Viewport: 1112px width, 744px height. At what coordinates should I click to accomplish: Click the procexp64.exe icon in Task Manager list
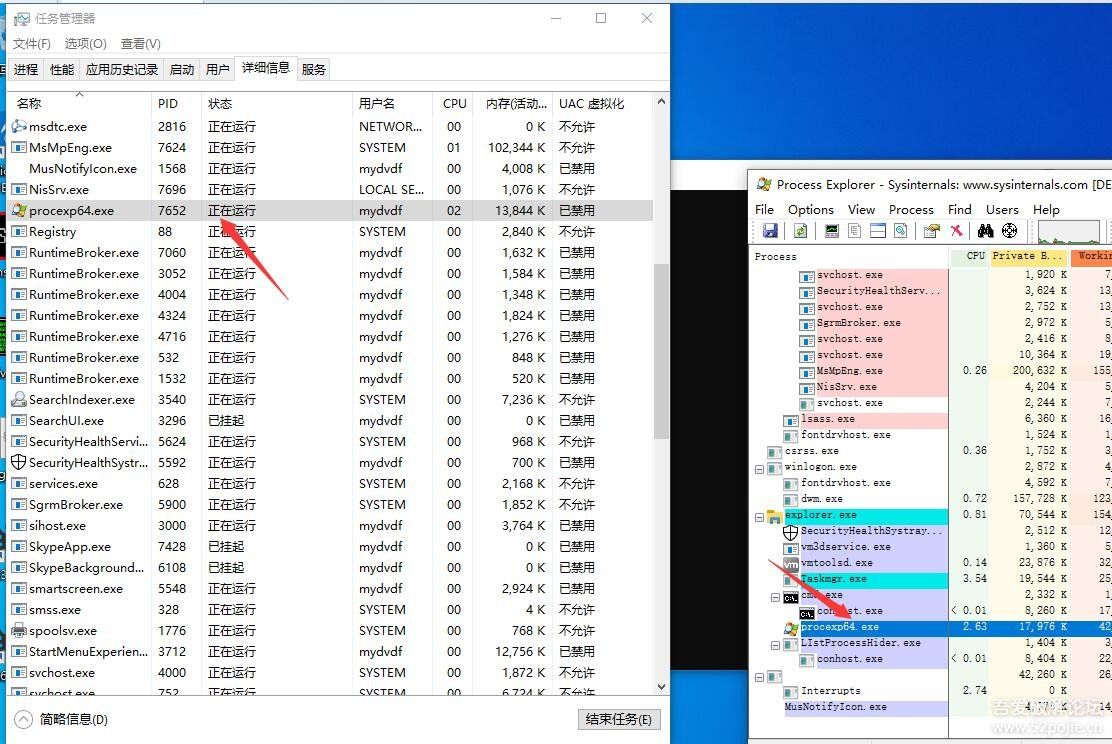[x=19, y=211]
